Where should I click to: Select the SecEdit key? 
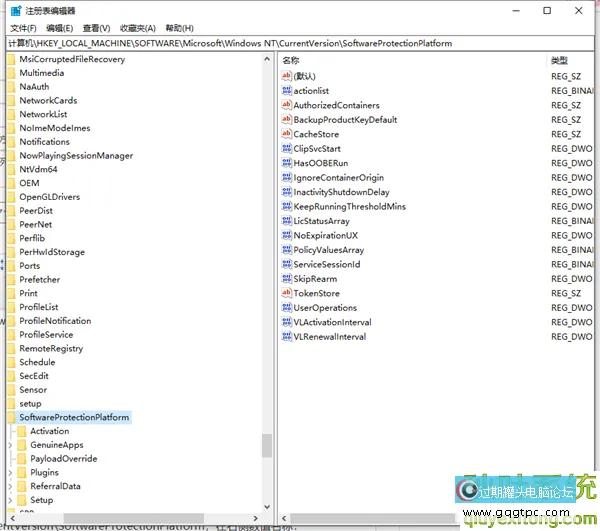[34, 376]
